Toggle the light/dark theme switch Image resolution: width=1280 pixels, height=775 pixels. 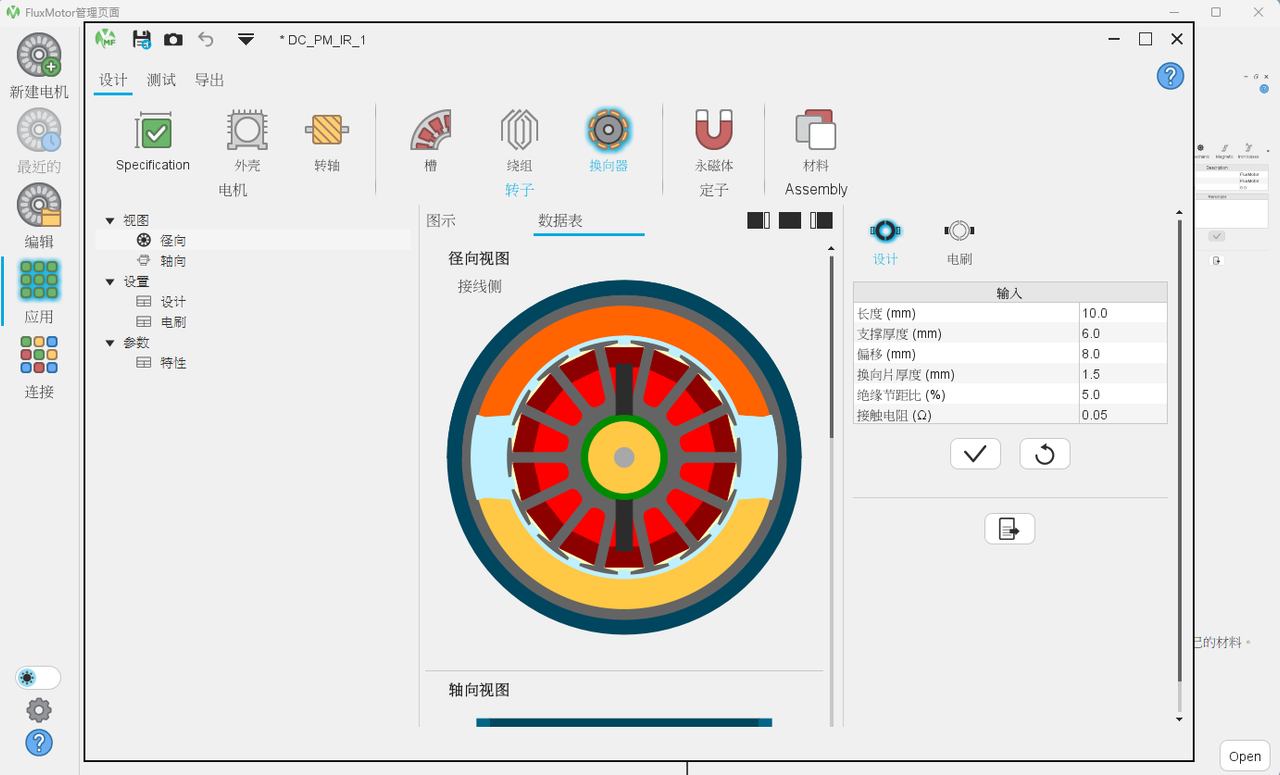click(38, 678)
